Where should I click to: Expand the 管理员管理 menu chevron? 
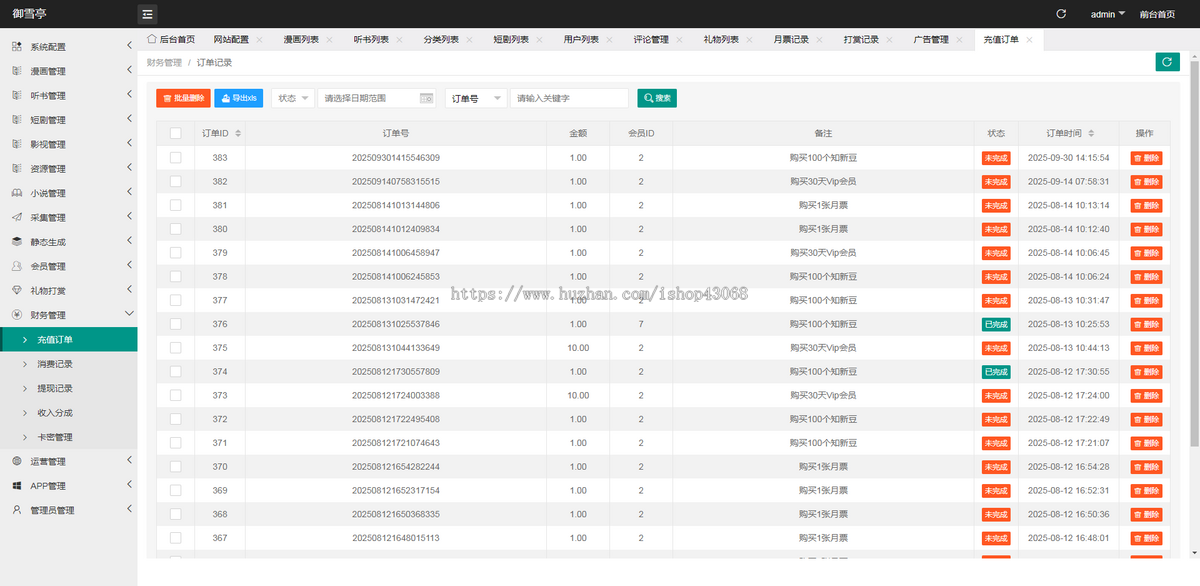pos(129,509)
